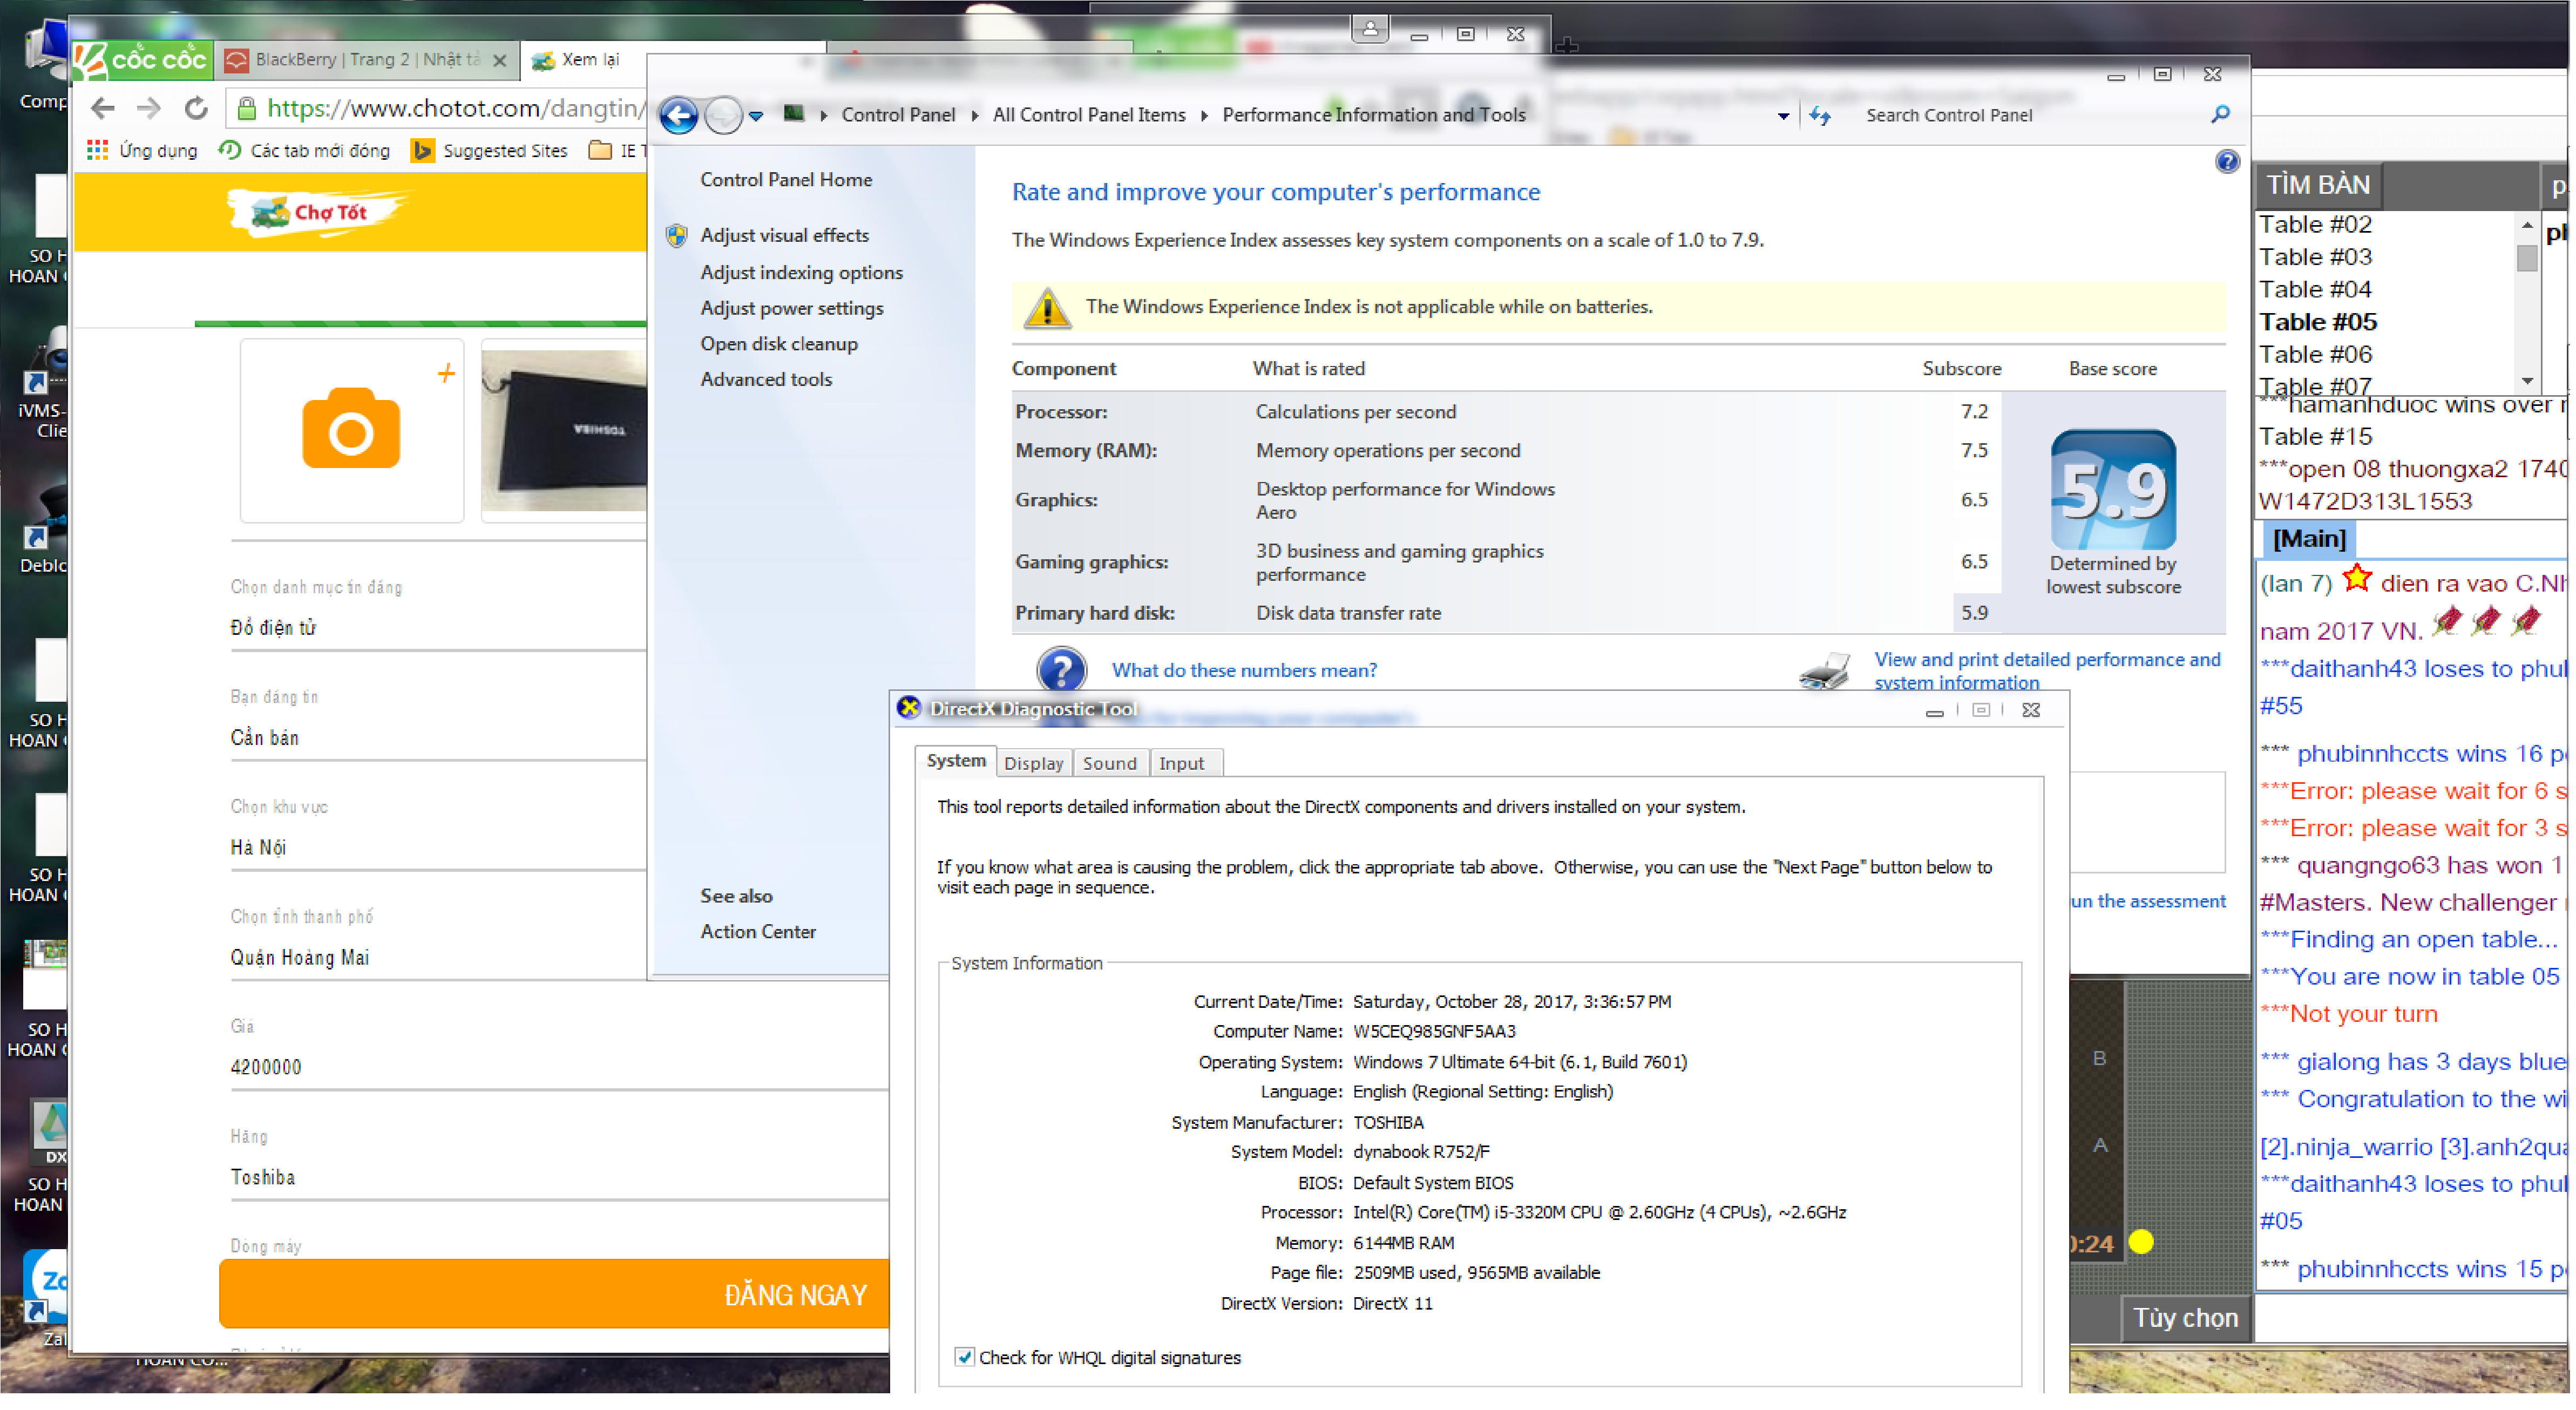Image resolution: width=2576 pixels, height=1410 pixels.
Task: Click What do these numbers mean link
Action: 1244,670
